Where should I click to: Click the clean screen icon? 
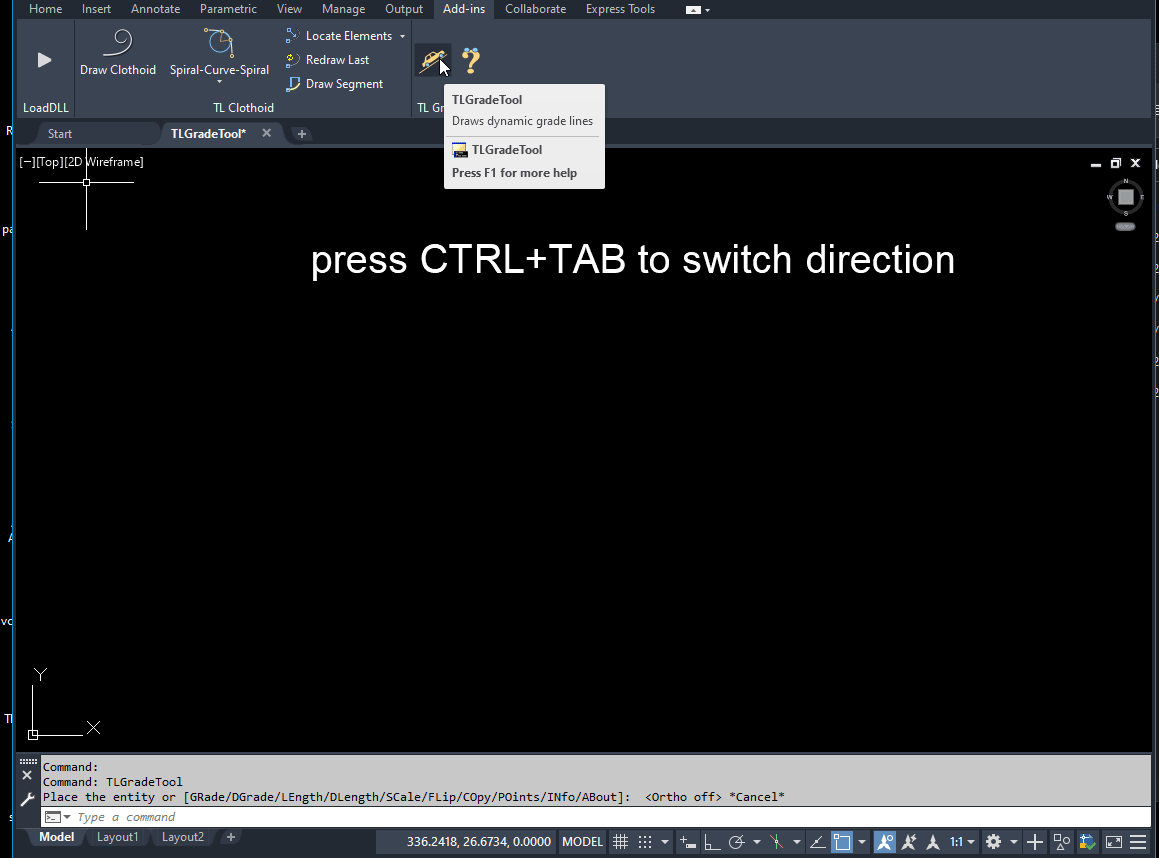pos(1113,842)
